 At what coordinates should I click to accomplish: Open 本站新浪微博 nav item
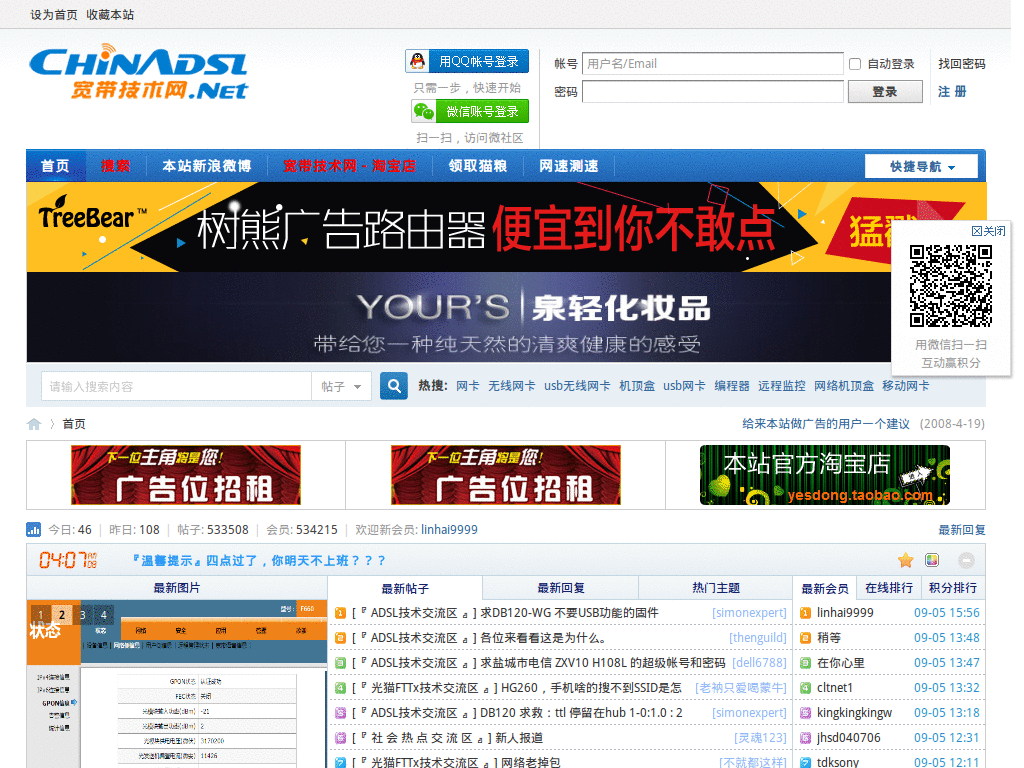pos(206,166)
